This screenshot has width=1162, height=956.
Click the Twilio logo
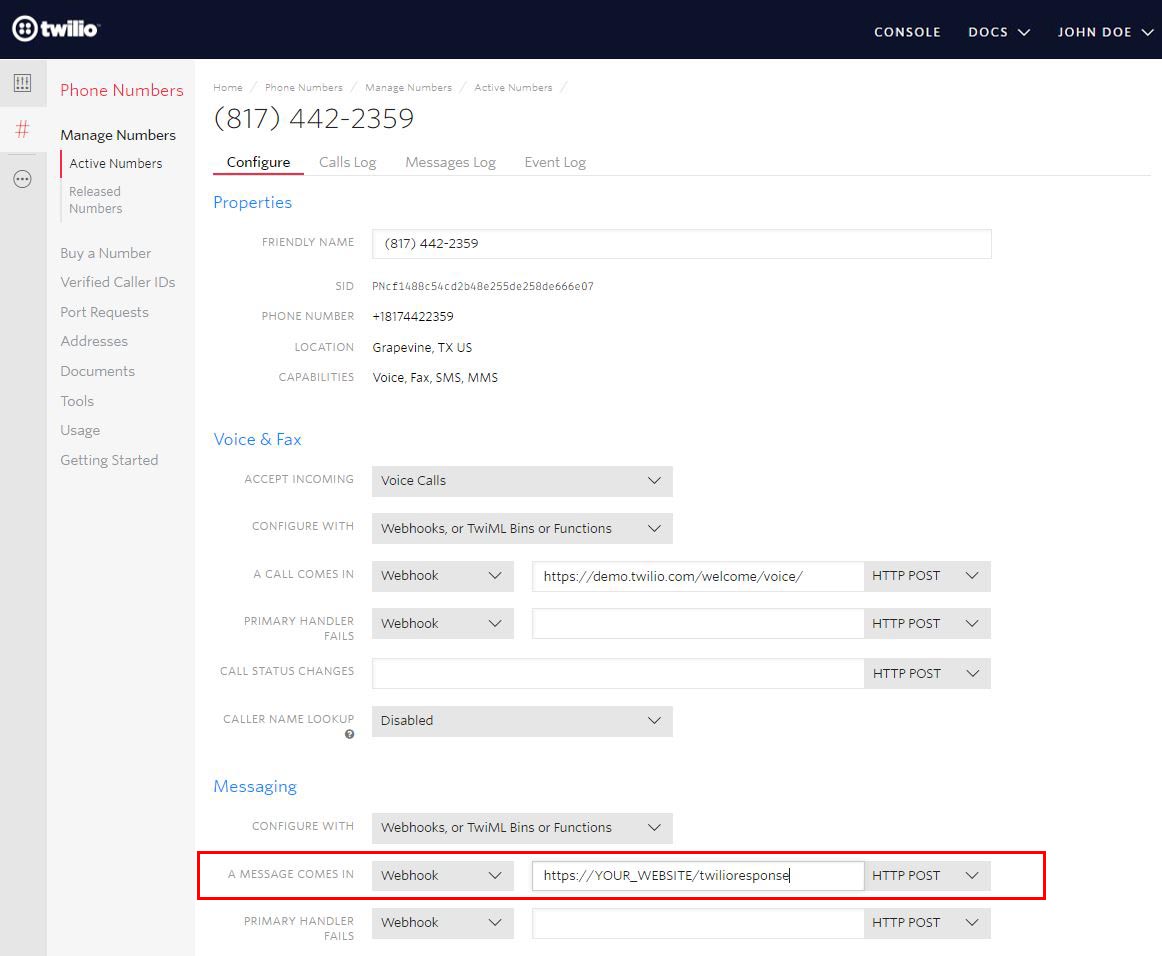[x=56, y=29]
